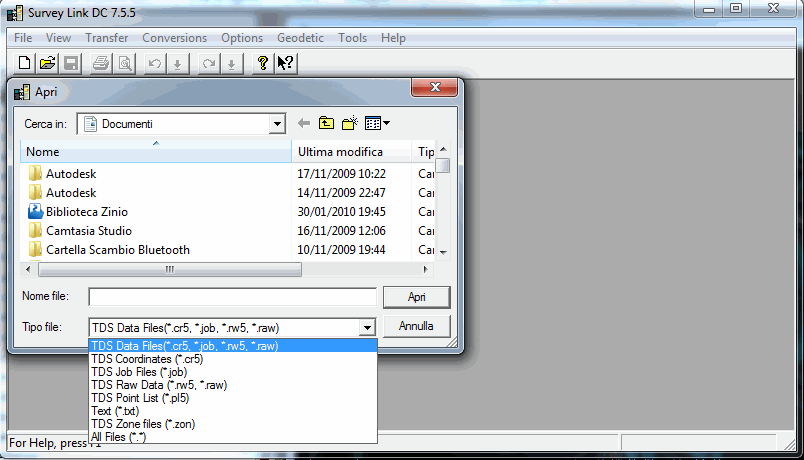The image size is (804, 460).
Task: Click the Create New Folder icon
Action: click(350, 123)
